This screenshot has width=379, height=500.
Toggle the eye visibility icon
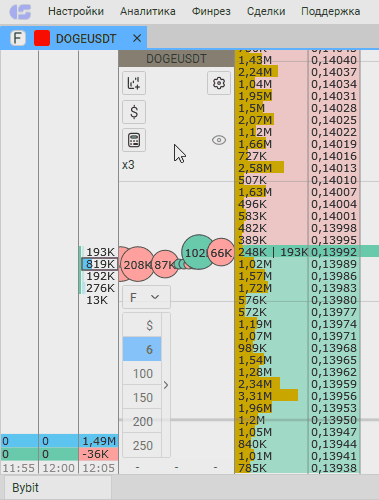click(219, 140)
